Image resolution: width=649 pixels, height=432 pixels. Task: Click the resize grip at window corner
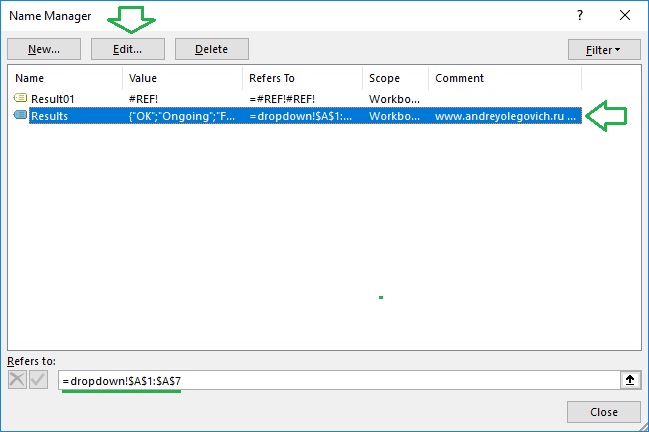[644, 427]
